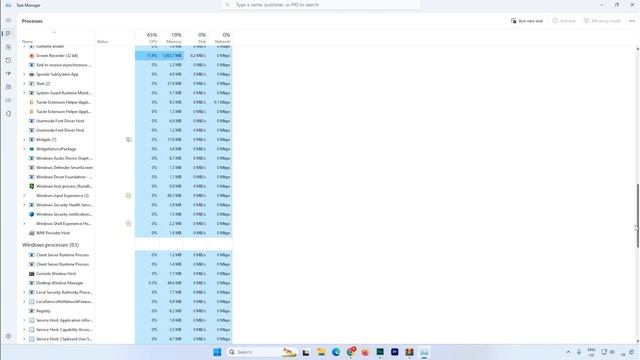Open the Windows Start menu
The width and height of the screenshot is (640, 360).
[x=217, y=352]
